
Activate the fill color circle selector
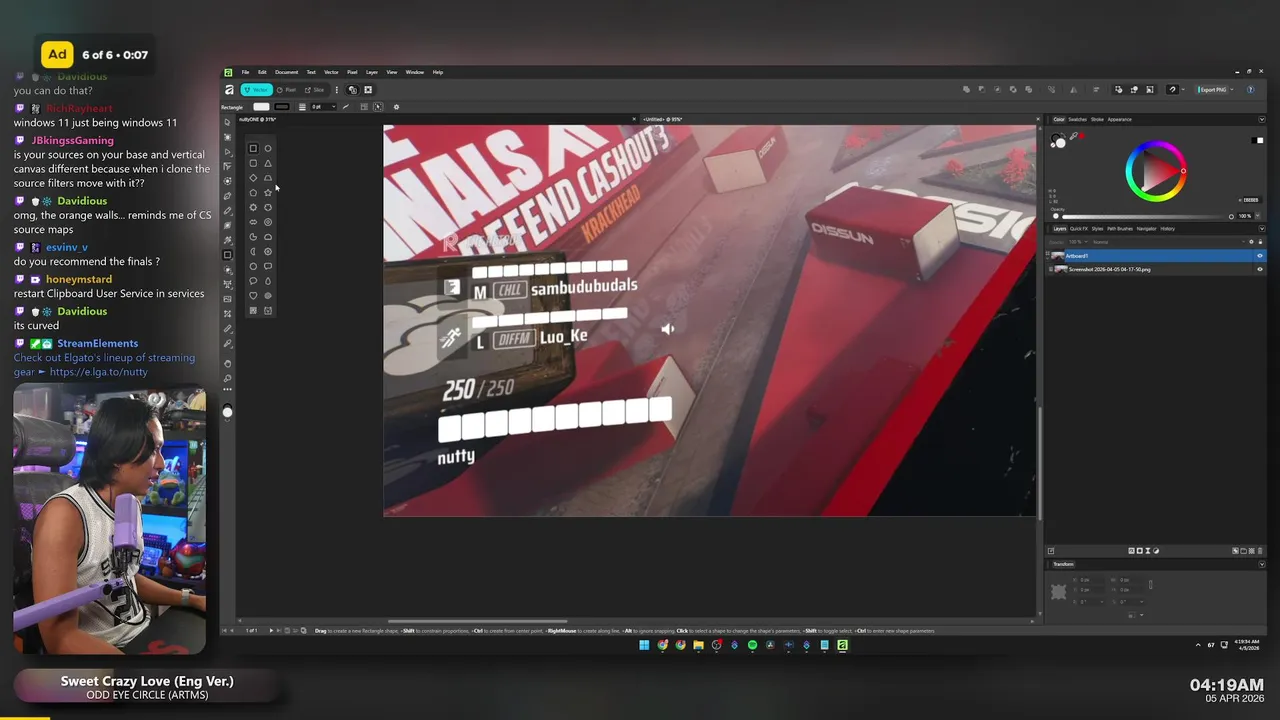click(x=1061, y=143)
